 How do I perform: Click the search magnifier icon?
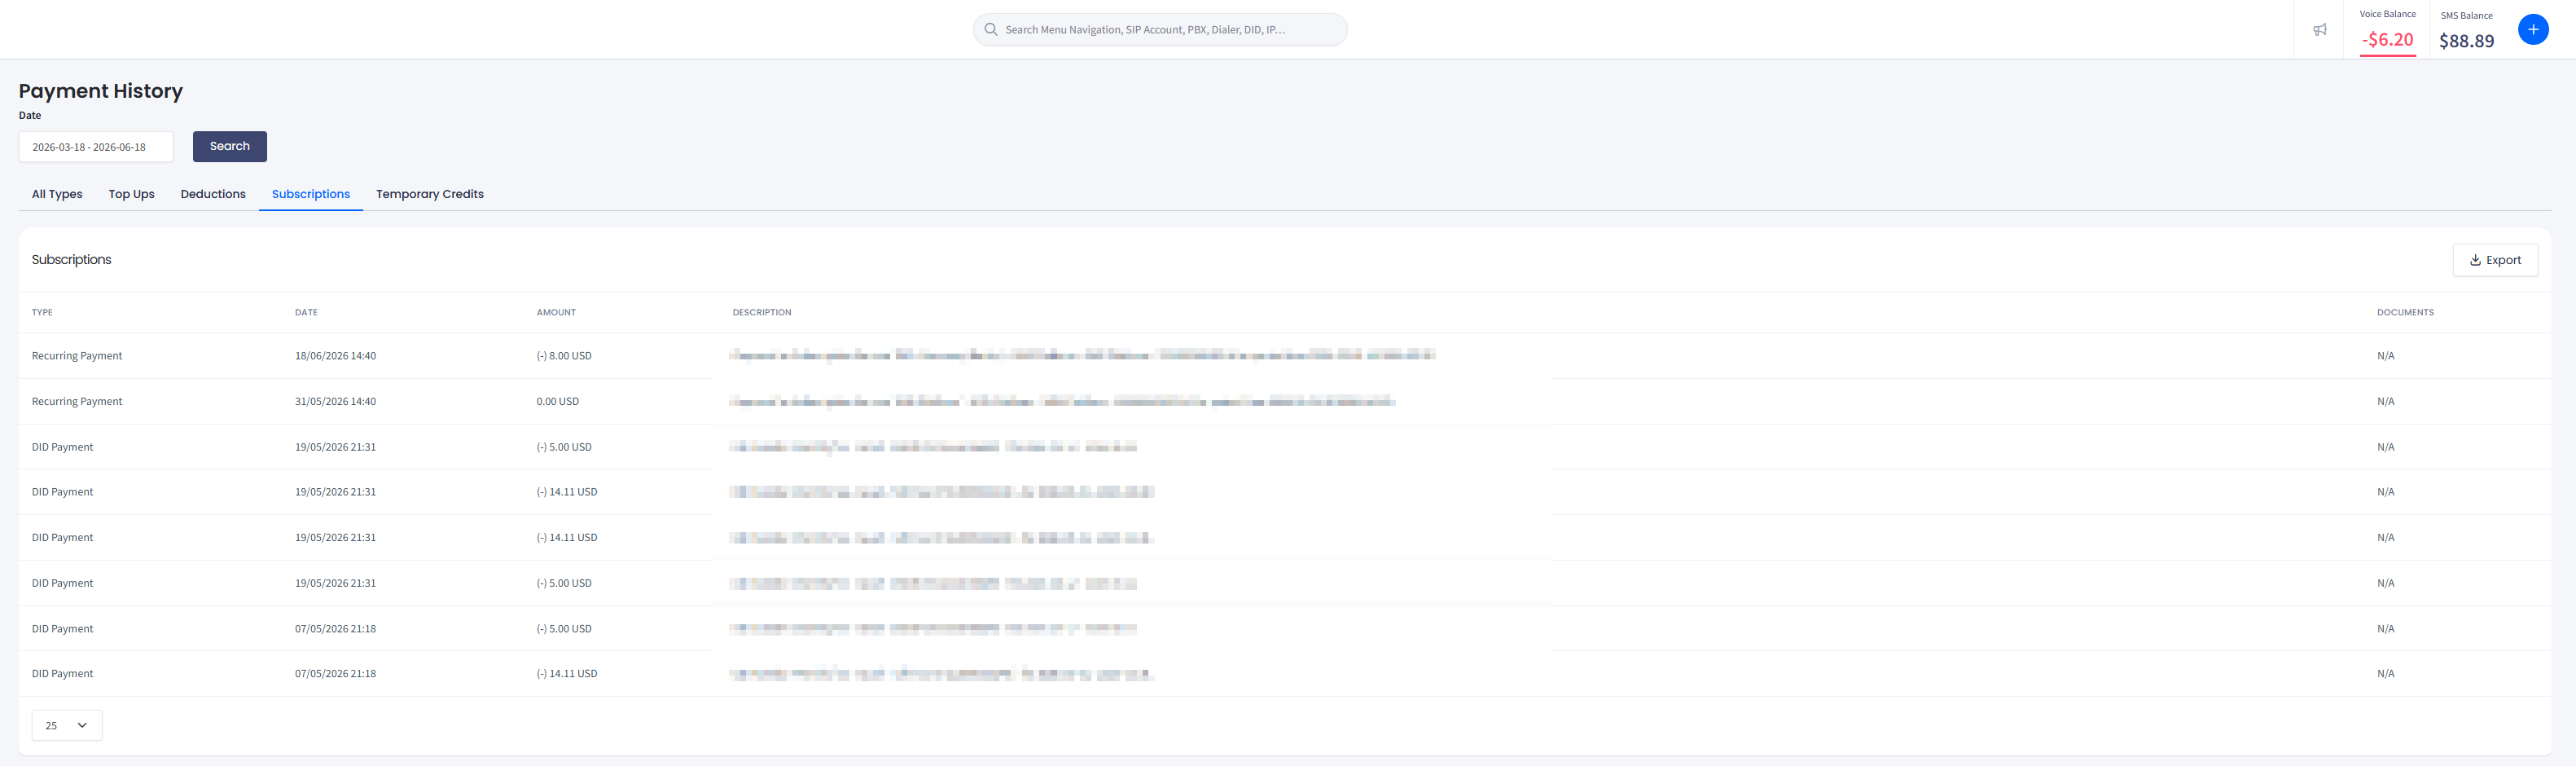(x=990, y=30)
